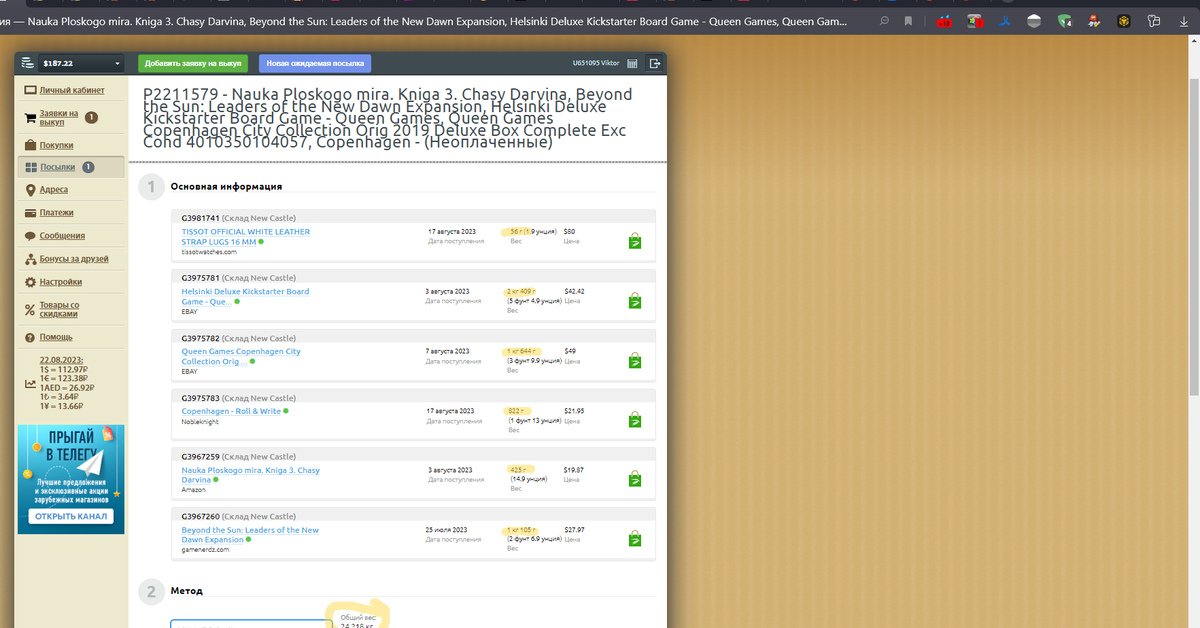Click parcel ID G3975782
The height and width of the screenshot is (628, 1200).
pos(200,338)
